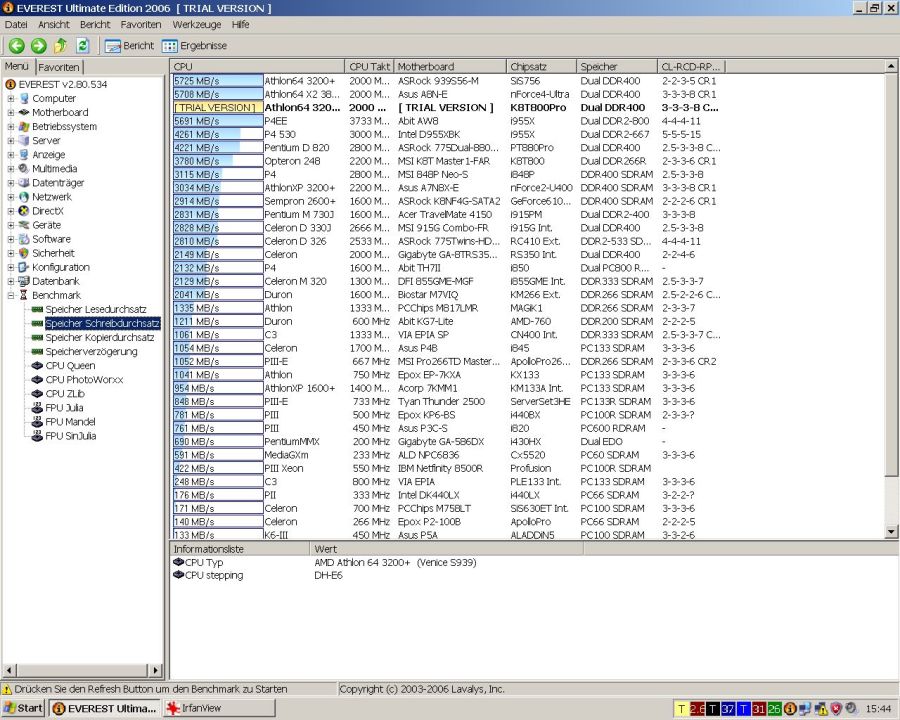Select the Computer tree icon
Screen dimensions: 900x720
click(x=24, y=98)
